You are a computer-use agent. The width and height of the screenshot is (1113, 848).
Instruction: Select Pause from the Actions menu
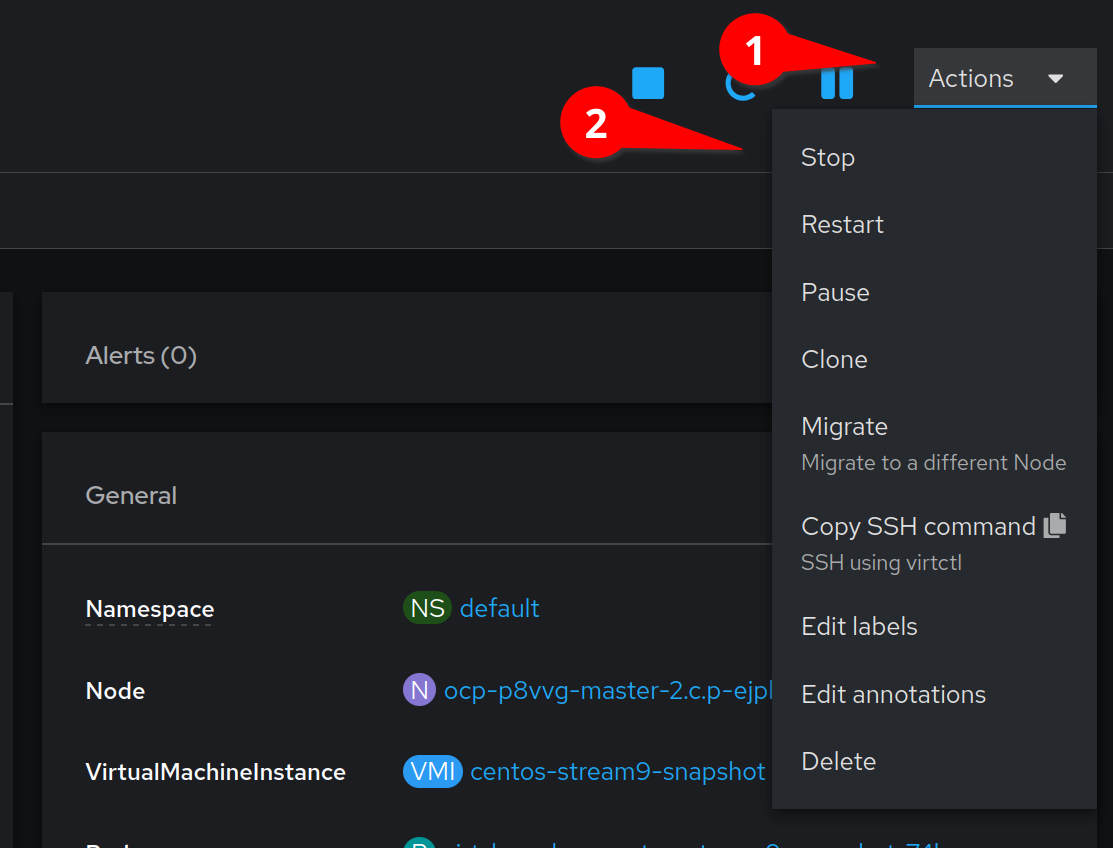tap(835, 292)
